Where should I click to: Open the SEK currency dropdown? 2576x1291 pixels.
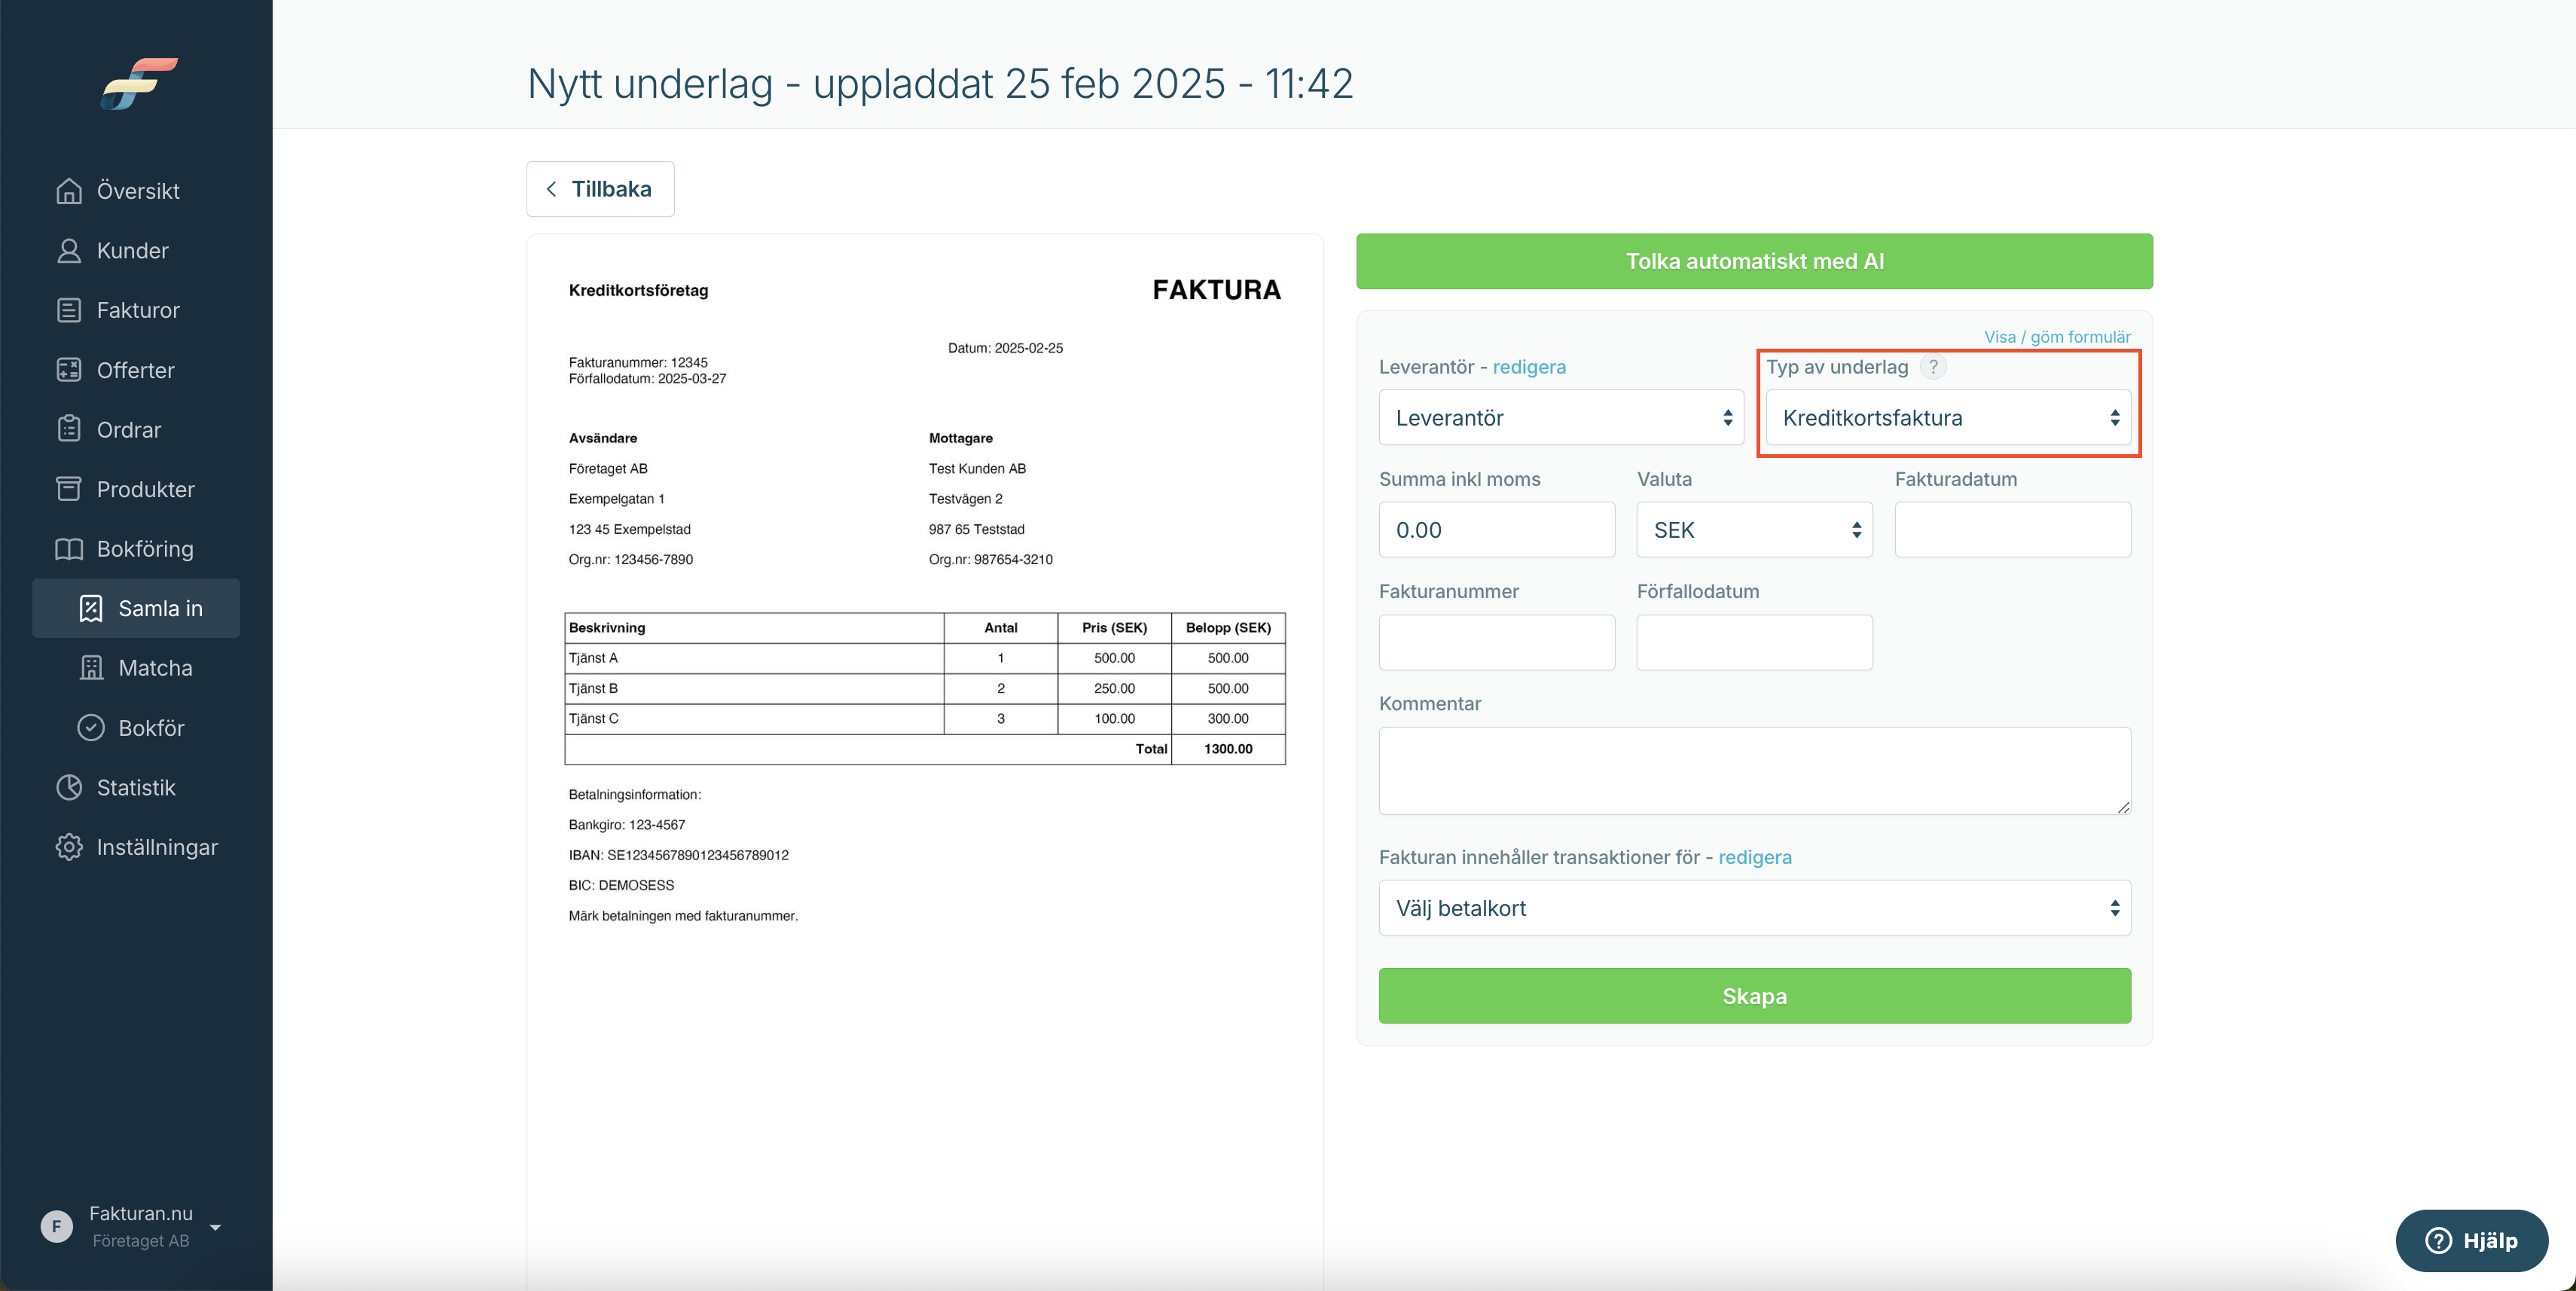tap(1754, 530)
